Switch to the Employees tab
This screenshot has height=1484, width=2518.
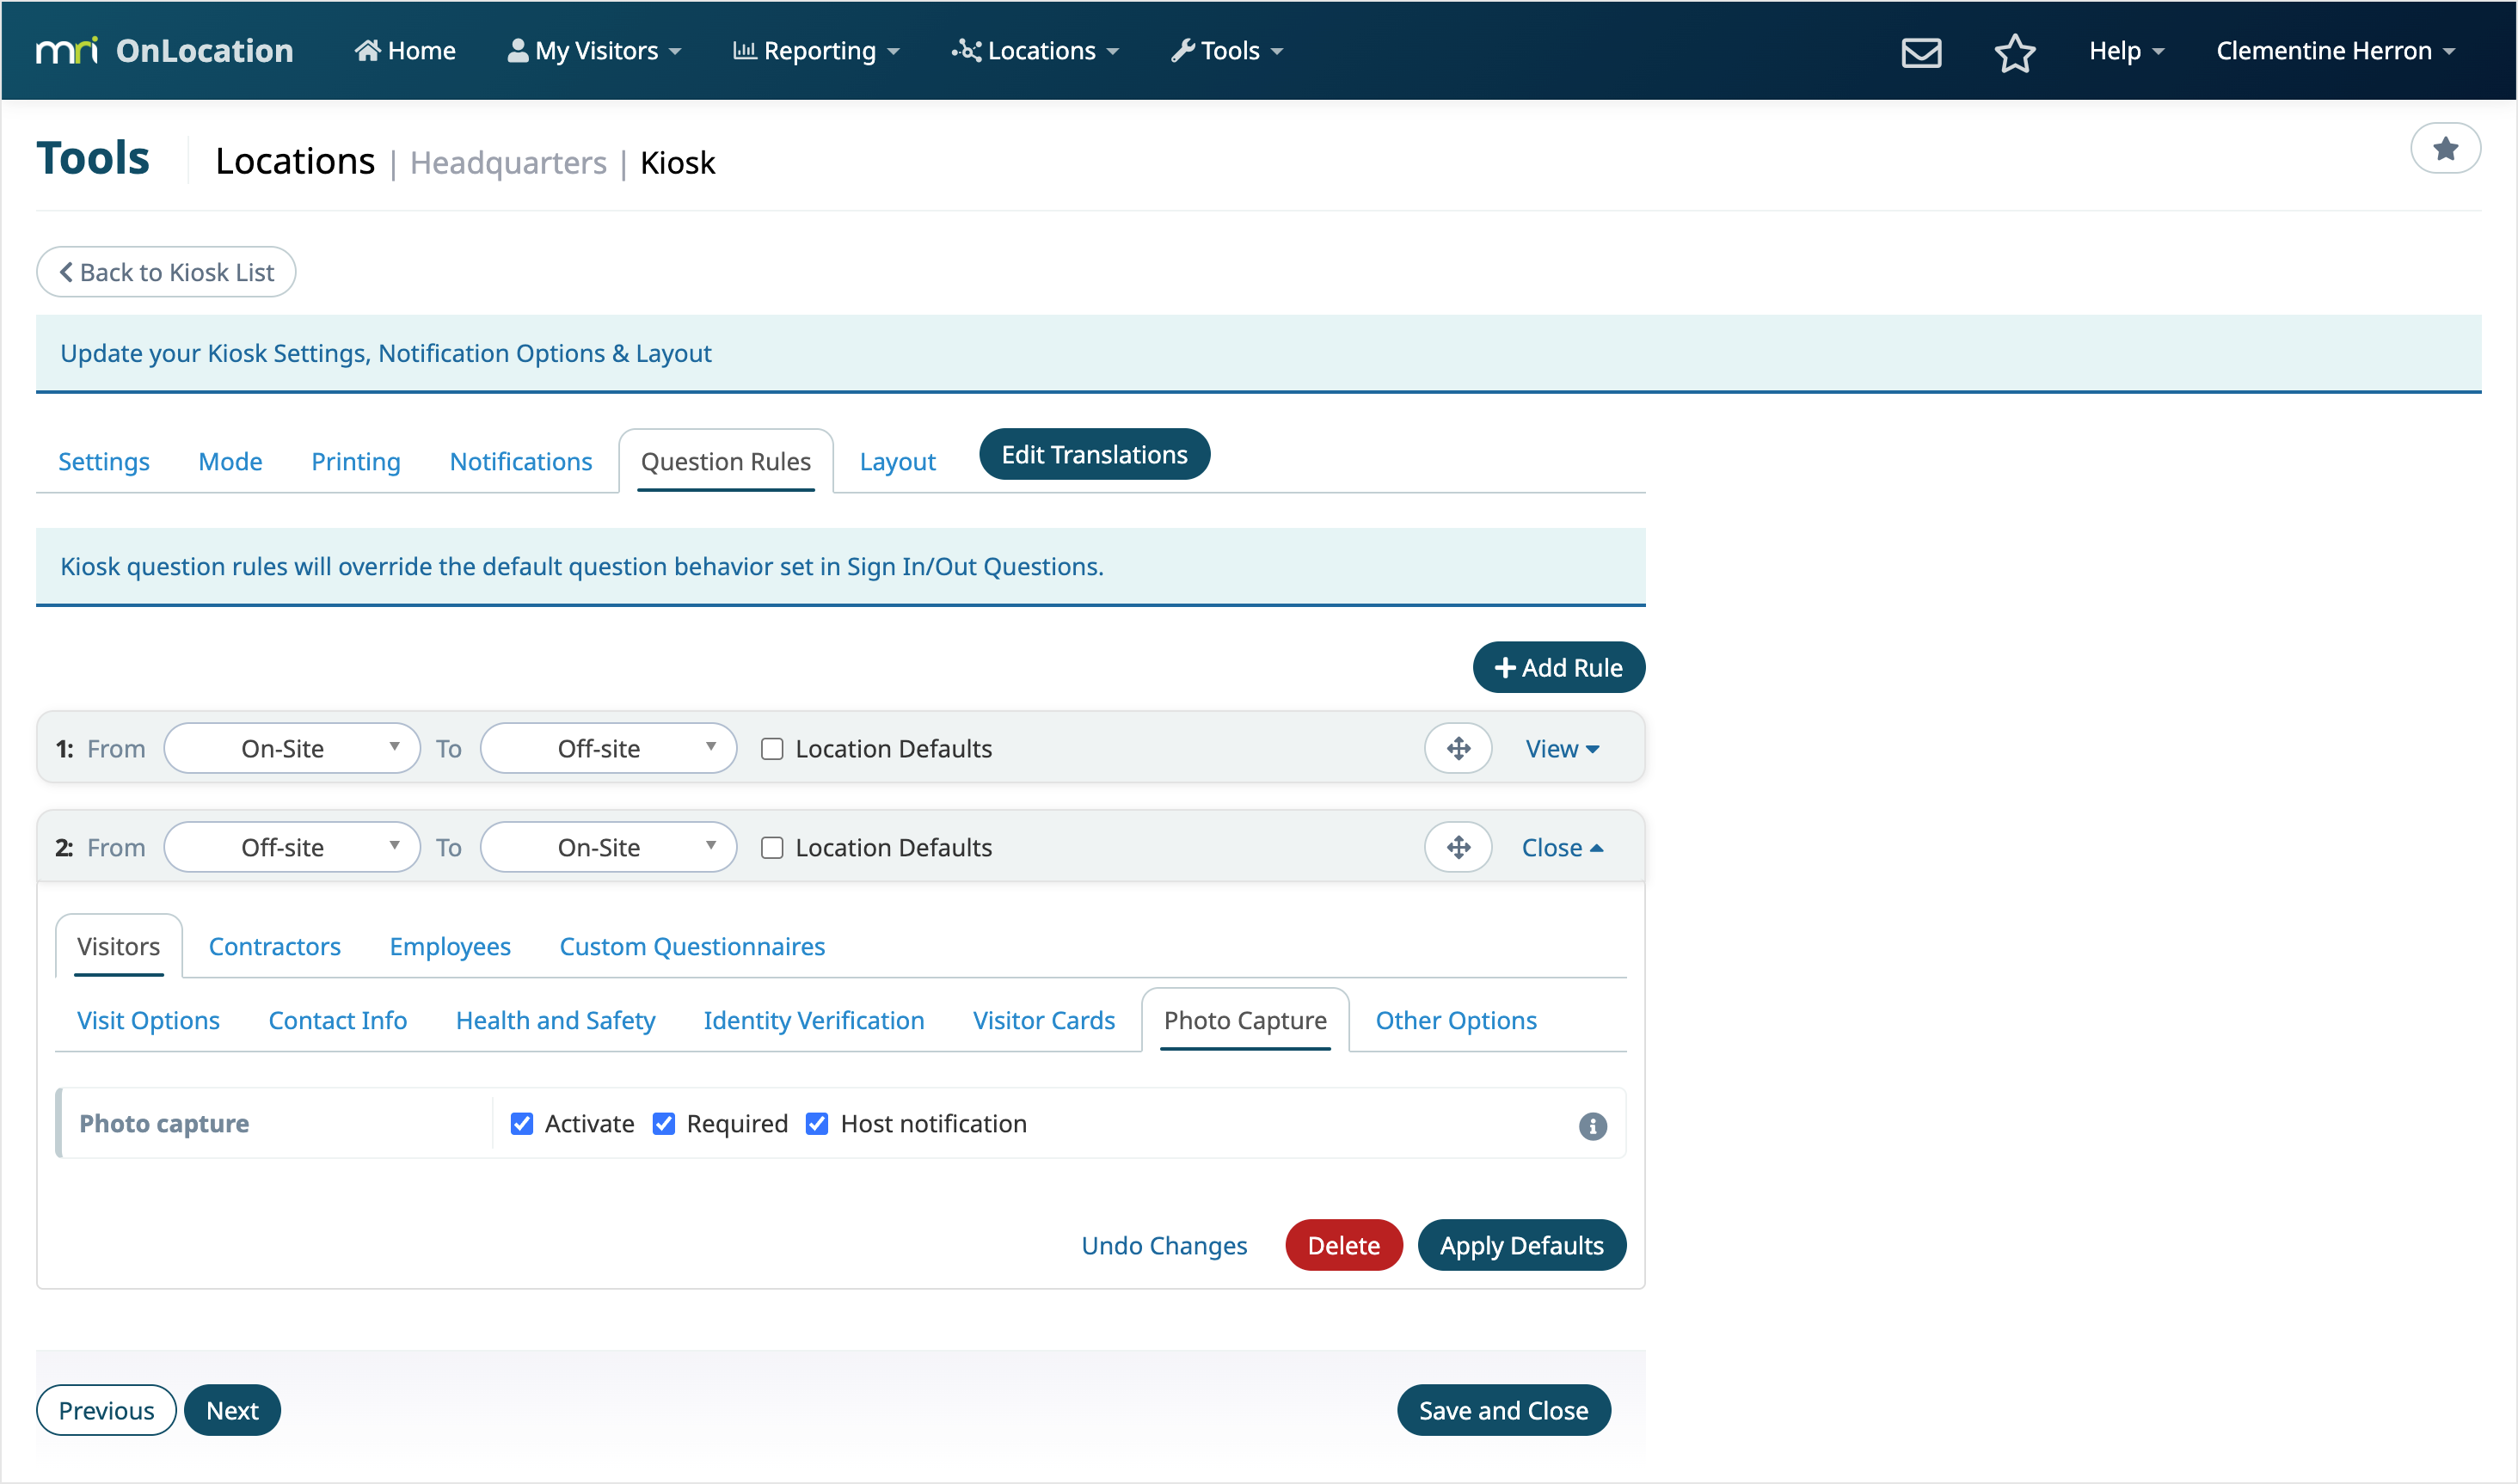coord(450,946)
